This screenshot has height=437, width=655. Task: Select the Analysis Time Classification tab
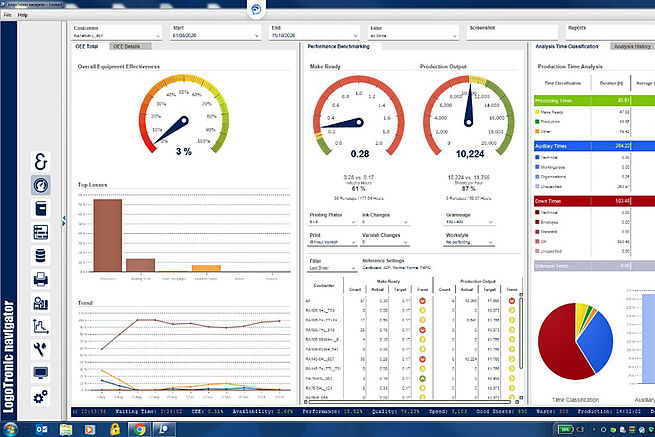pyautogui.click(x=567, y=46)
